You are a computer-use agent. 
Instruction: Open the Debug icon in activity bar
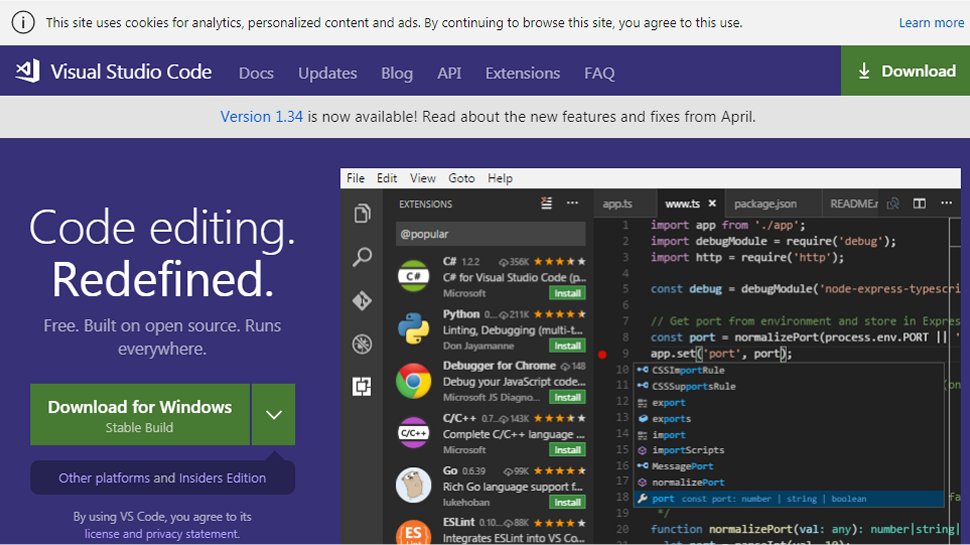point(363,344)
